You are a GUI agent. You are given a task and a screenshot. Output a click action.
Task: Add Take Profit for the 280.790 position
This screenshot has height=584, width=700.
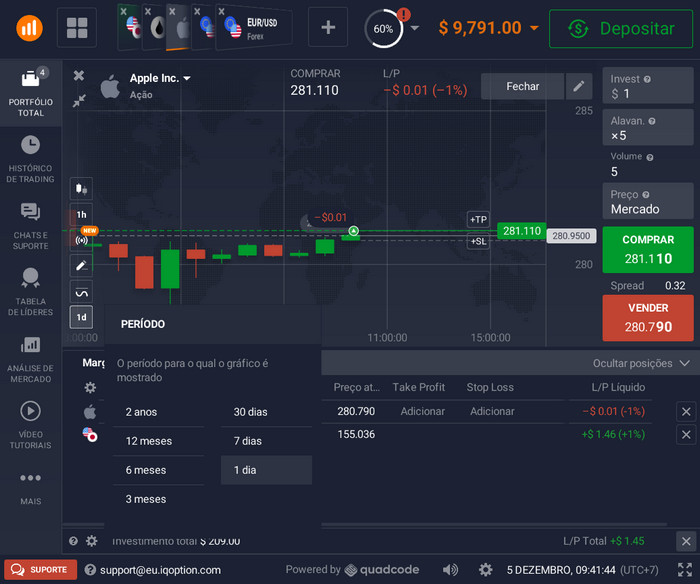[422, 411]
